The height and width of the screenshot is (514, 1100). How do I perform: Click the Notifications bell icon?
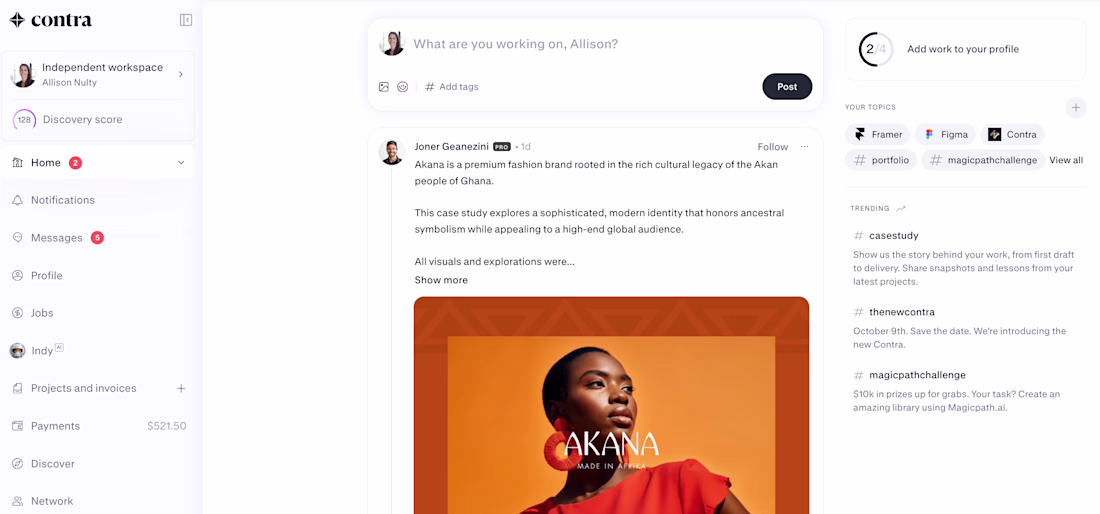[x=18, y=201]
